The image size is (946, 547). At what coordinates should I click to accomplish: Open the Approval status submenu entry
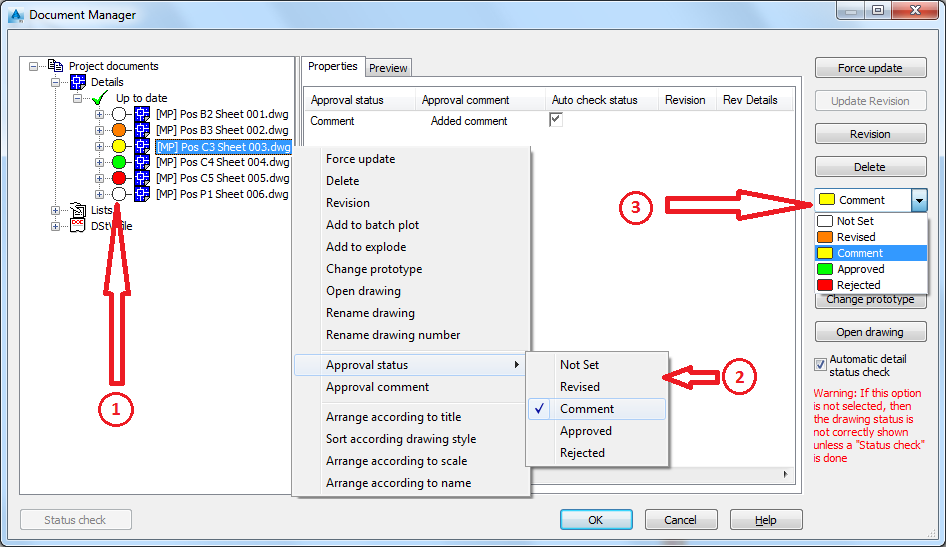[x=410, y=365]
